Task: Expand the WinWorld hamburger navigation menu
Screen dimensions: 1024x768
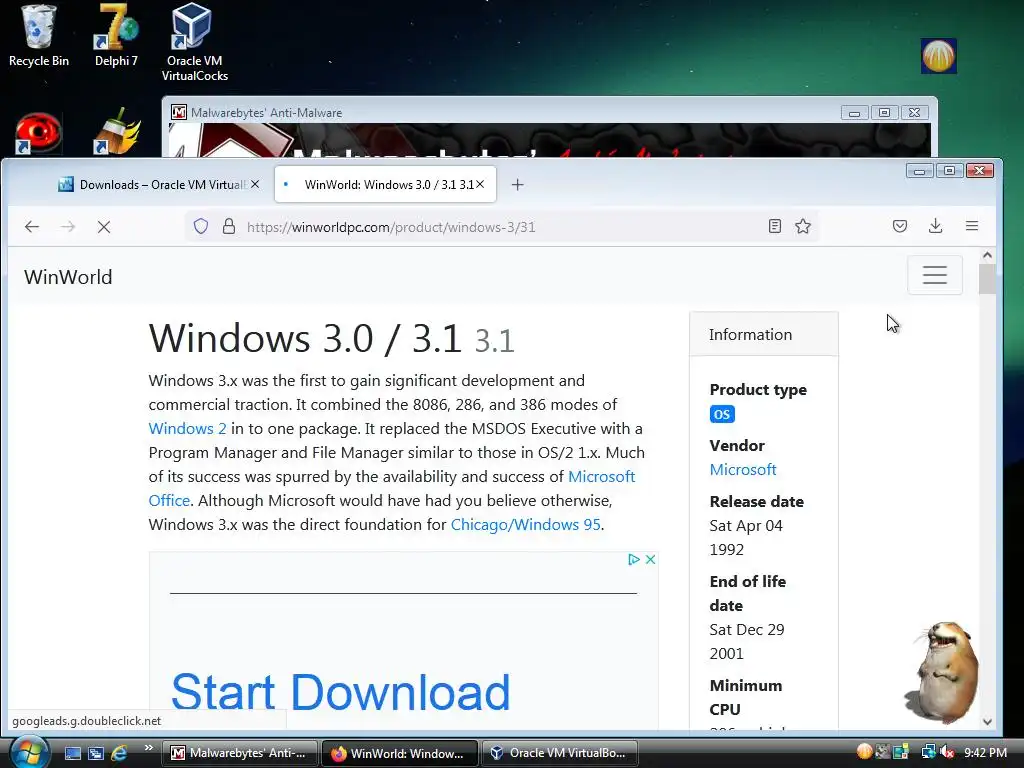Action: [935, 275]
